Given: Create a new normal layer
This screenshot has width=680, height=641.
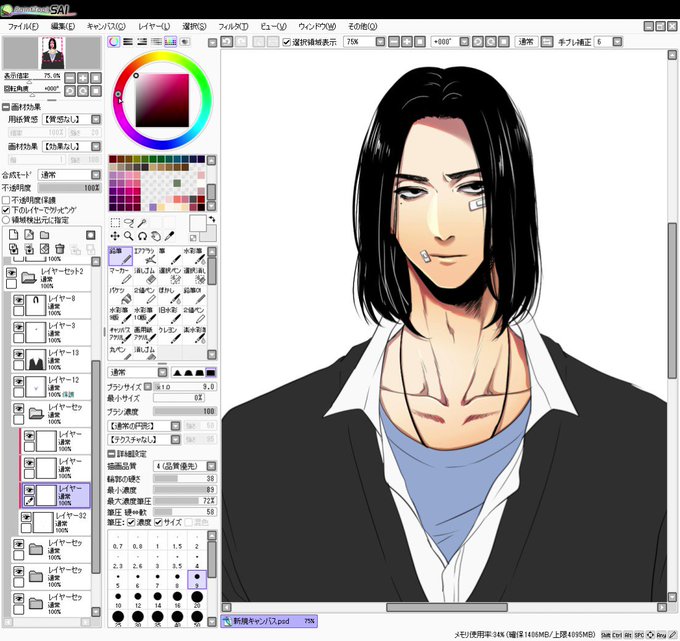Looking at the screenshot, I should (x=13, y=235).
